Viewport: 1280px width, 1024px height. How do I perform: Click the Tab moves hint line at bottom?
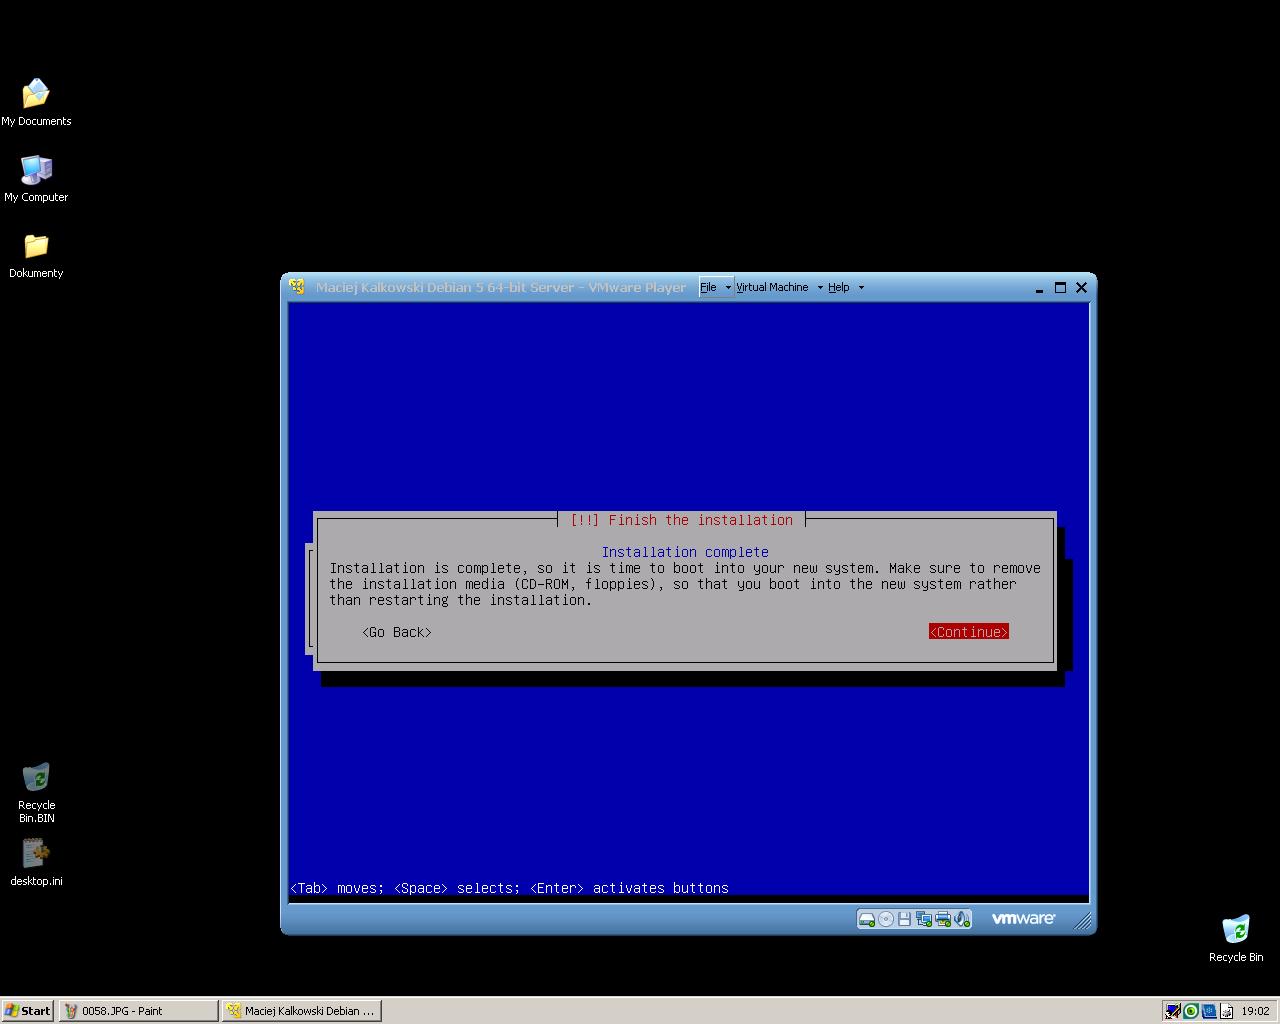[x=509, y=888]
